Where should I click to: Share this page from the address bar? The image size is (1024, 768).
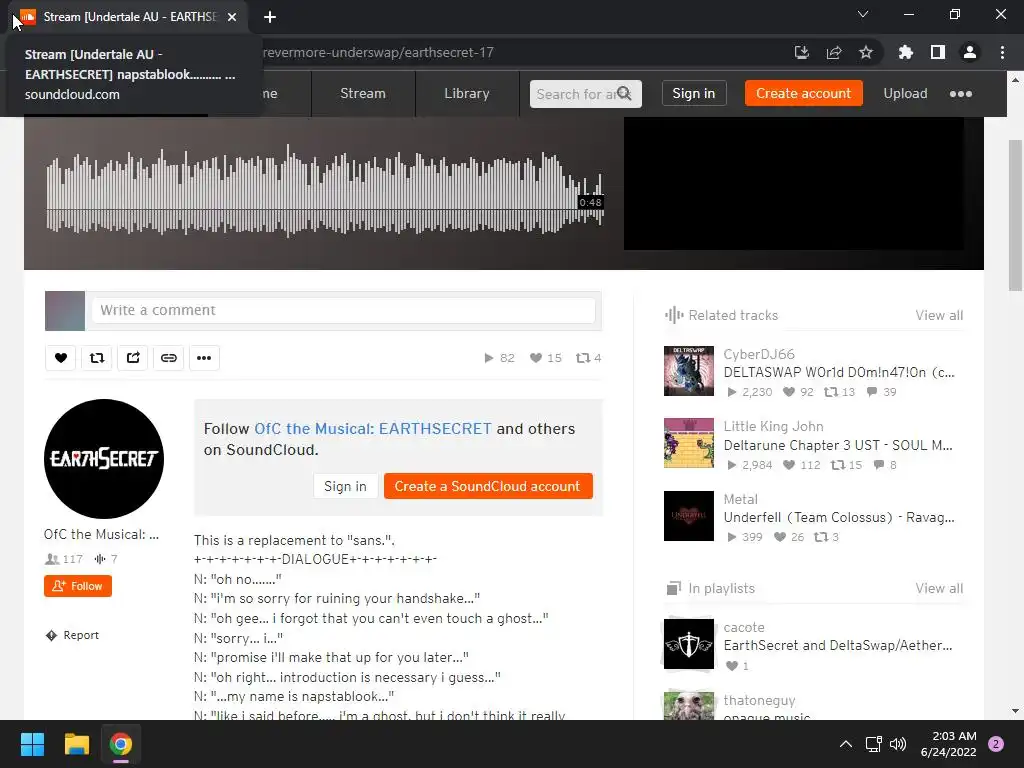(834, 52)
